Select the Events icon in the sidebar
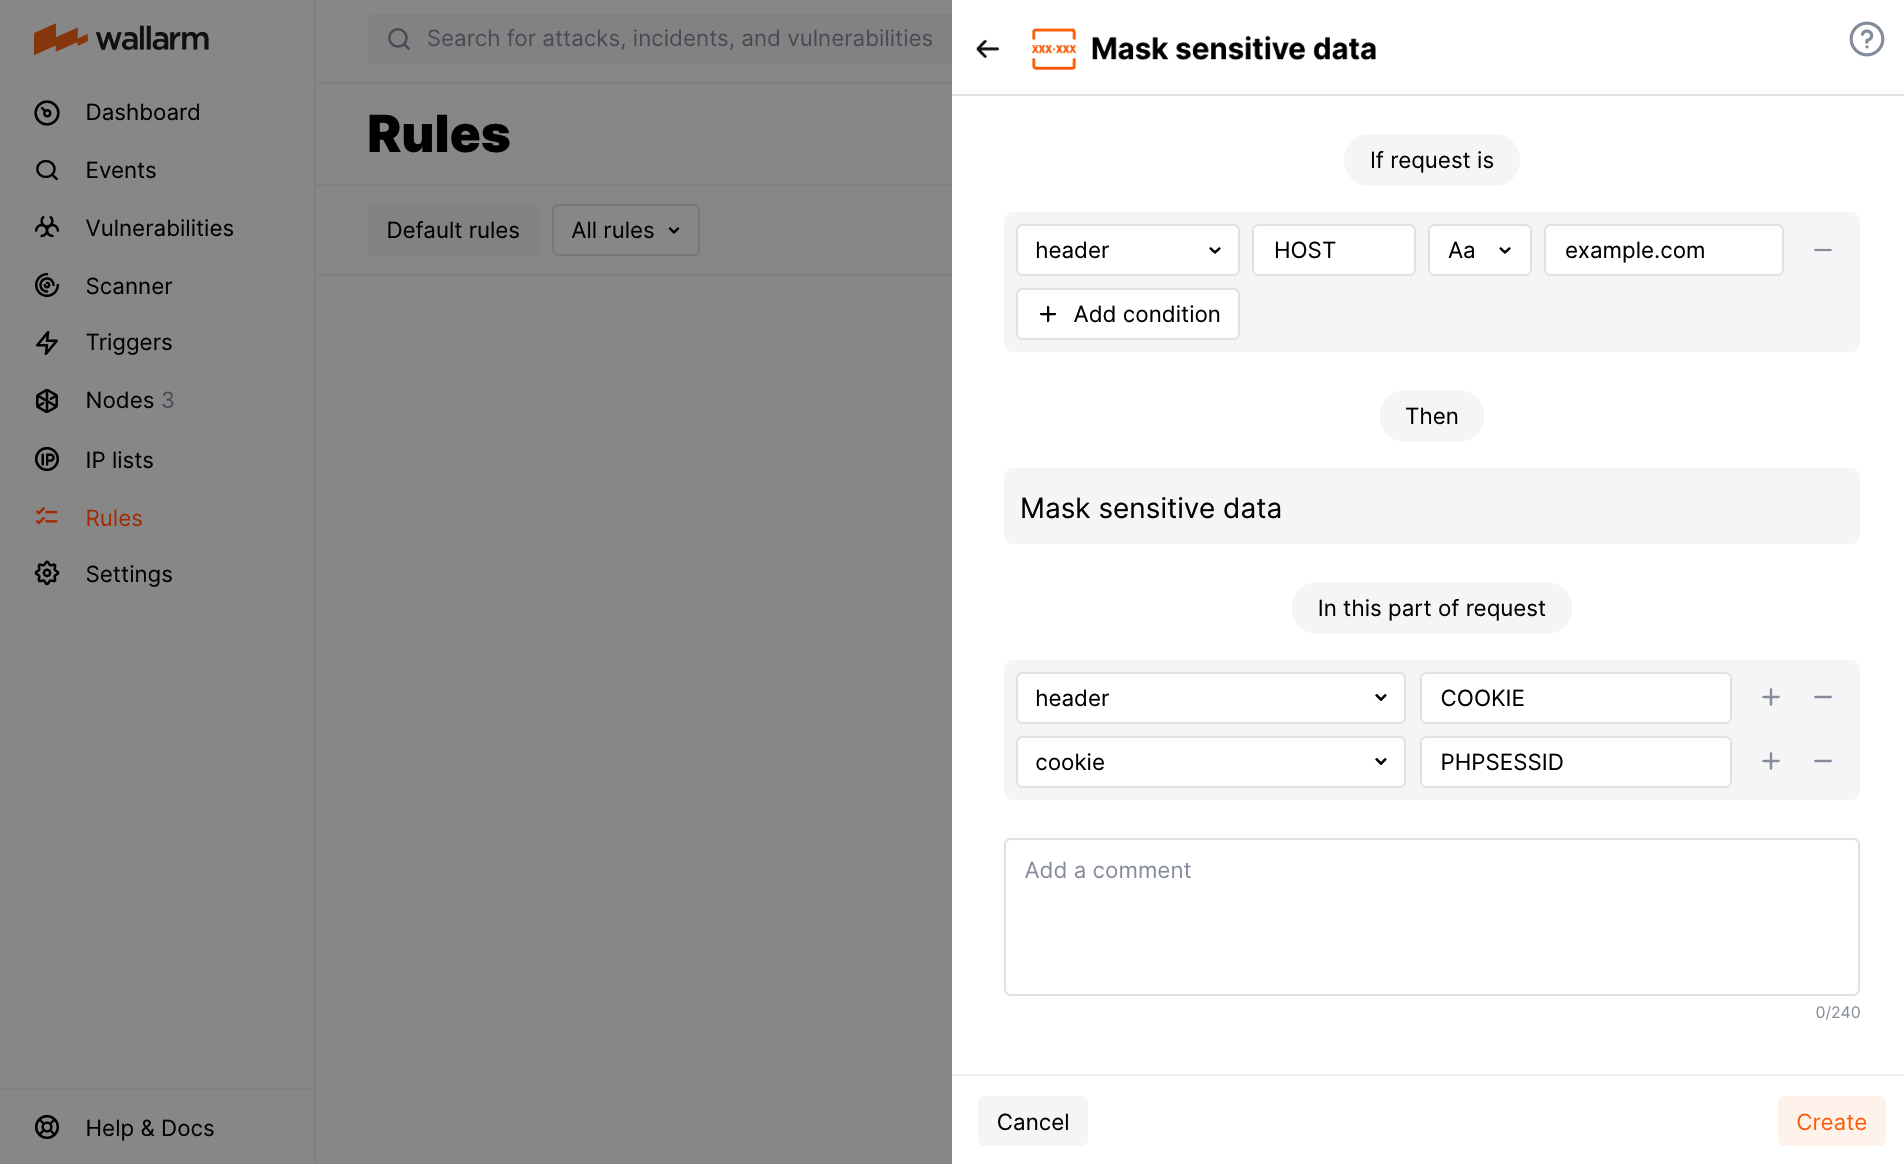The image size is (1904, 1164). [47, 170]
